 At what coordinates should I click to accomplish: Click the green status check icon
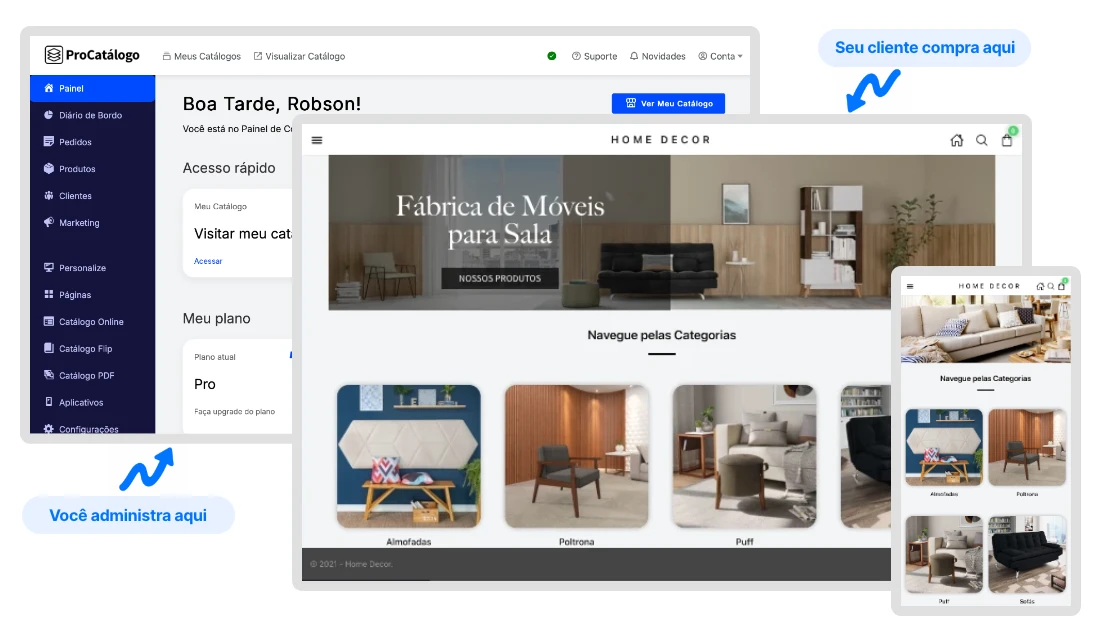pos(552,56)
